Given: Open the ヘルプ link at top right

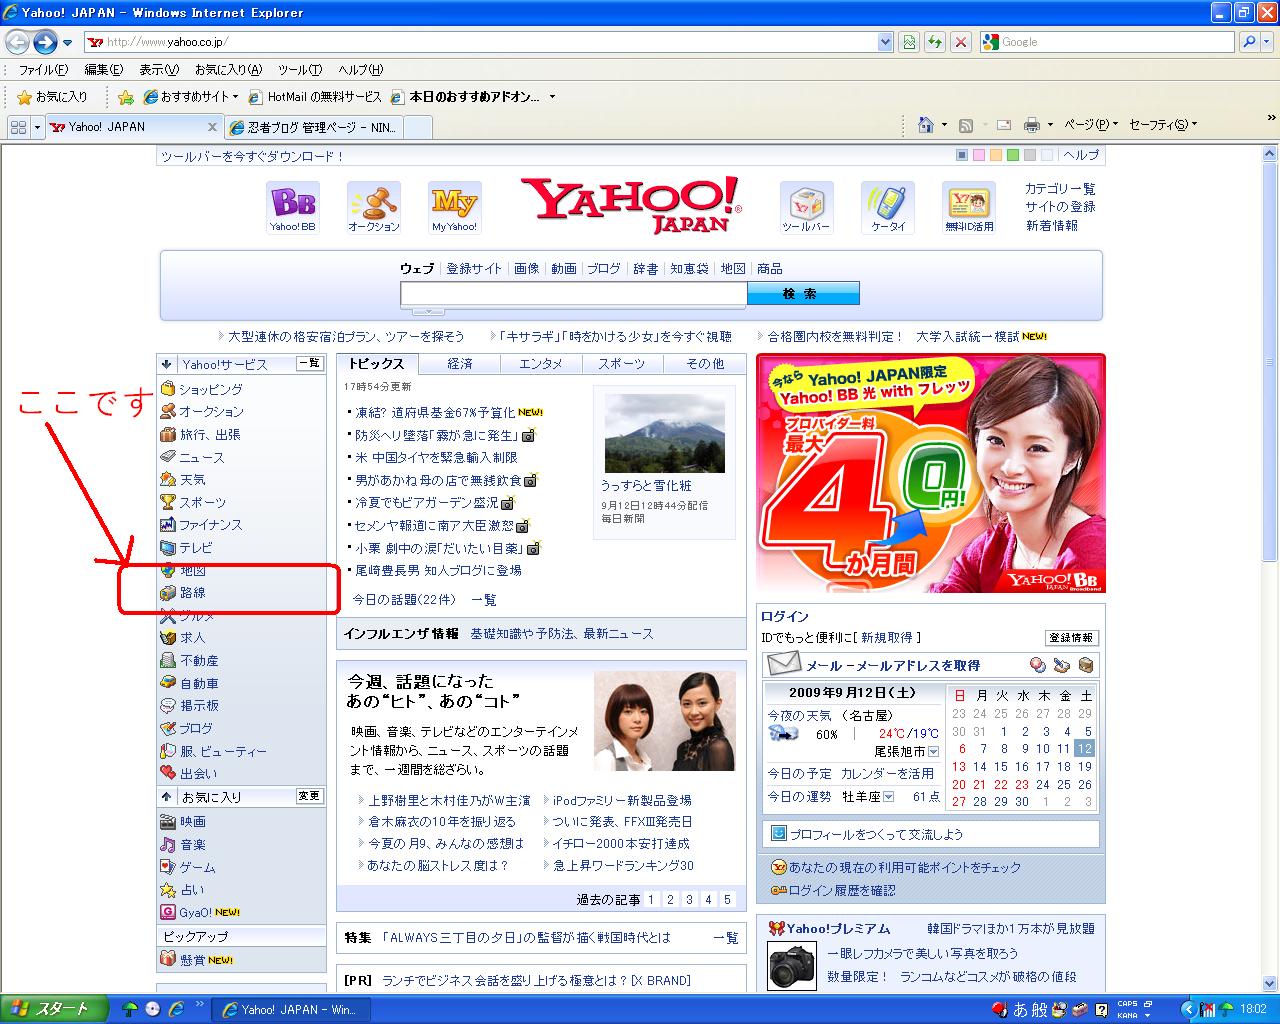Looking at the screenshot, I should 1081,155.
